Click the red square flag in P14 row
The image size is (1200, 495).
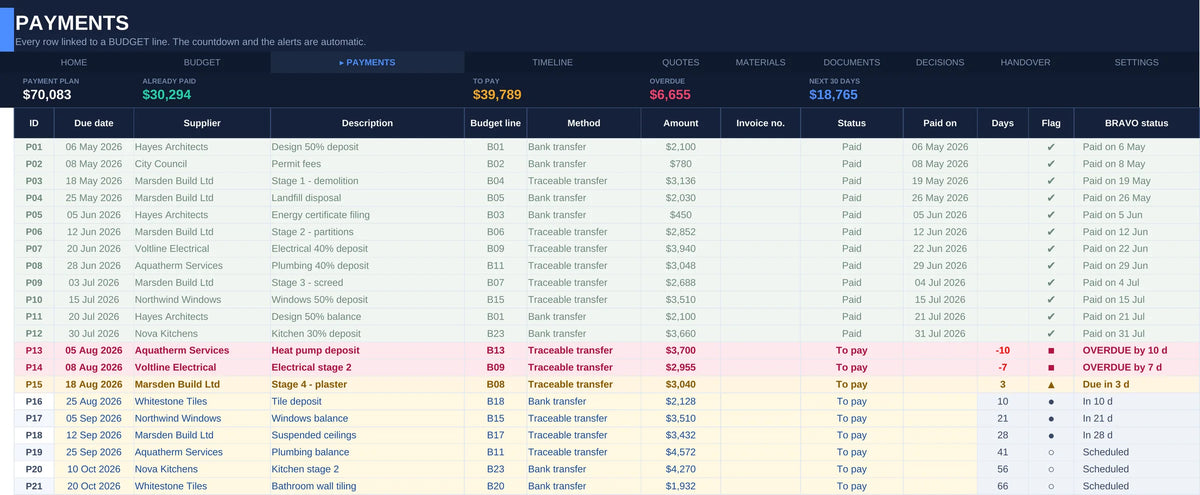1051,368
